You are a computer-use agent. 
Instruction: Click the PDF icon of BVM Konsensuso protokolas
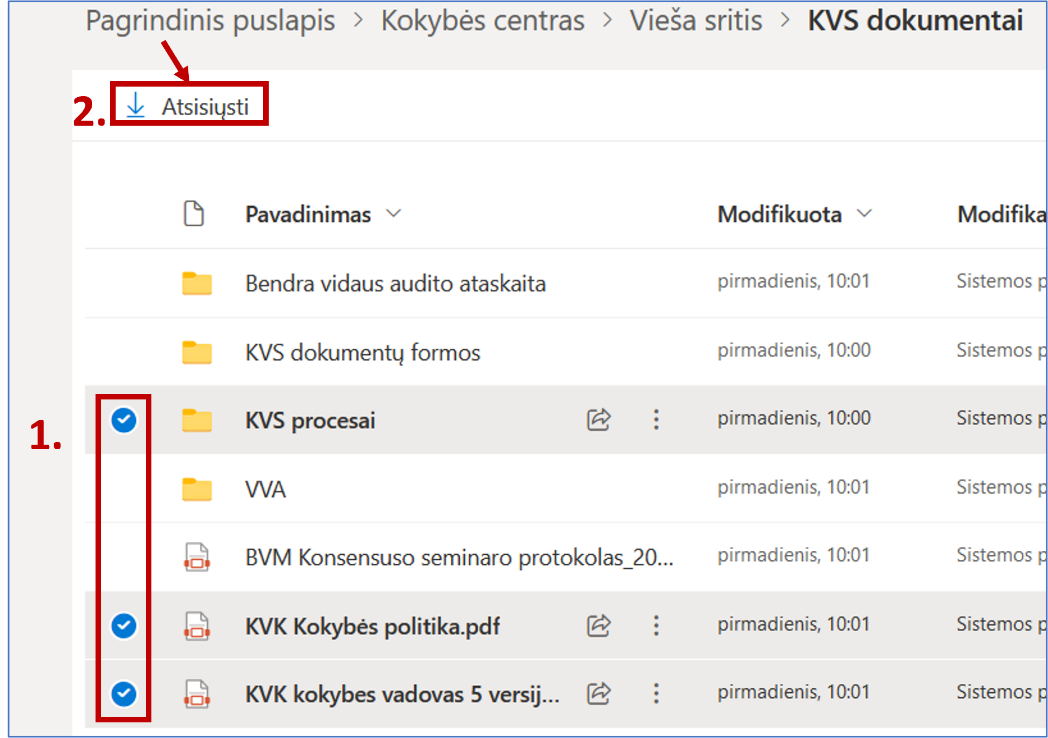197,557
